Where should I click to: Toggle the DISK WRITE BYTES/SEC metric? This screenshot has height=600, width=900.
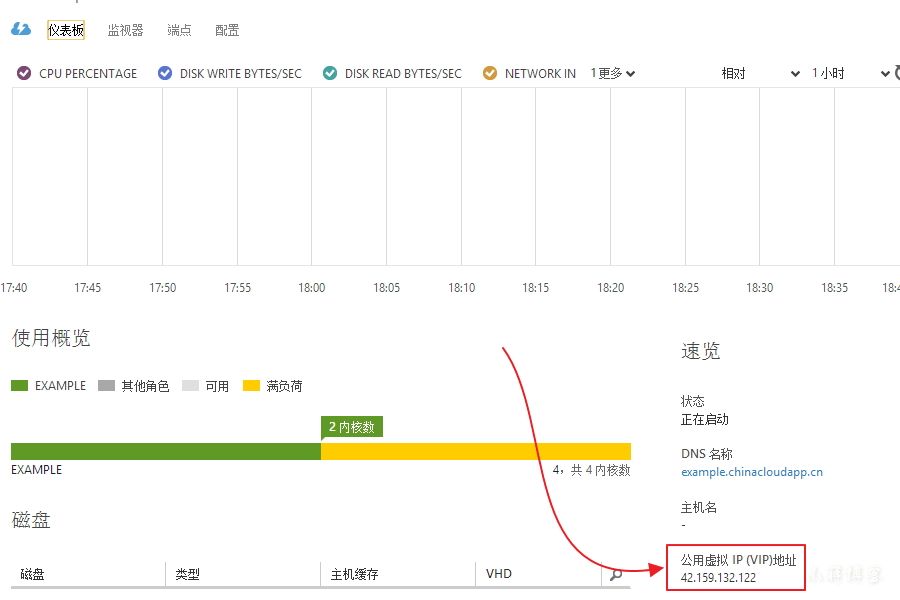[x=165, y=73]
